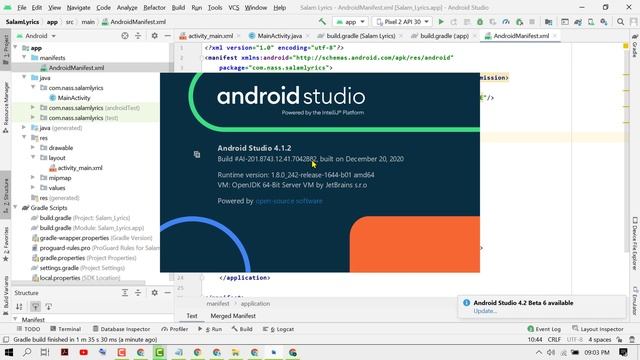Open the Refactor menu
Image resolution: width=640 pixels, height=360 pixels.
[154, 7]
